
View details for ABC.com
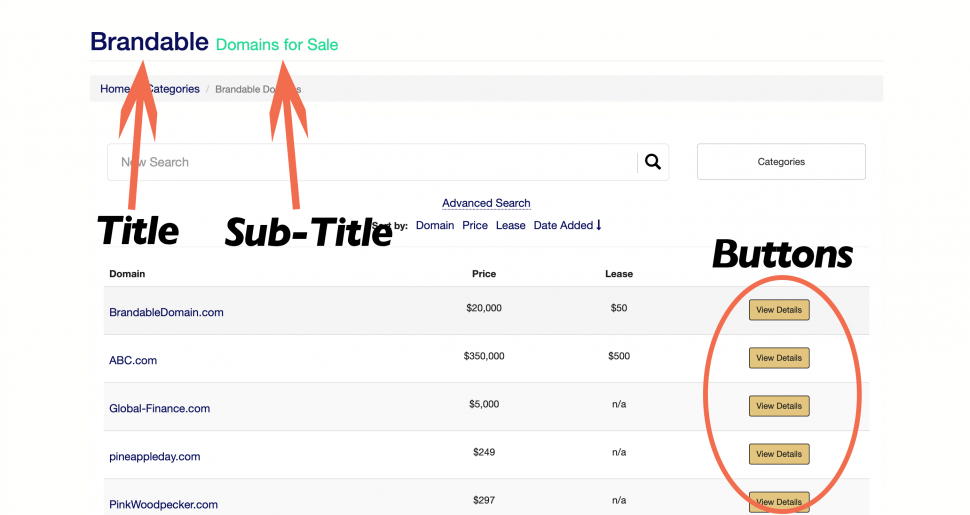(779, 358)
